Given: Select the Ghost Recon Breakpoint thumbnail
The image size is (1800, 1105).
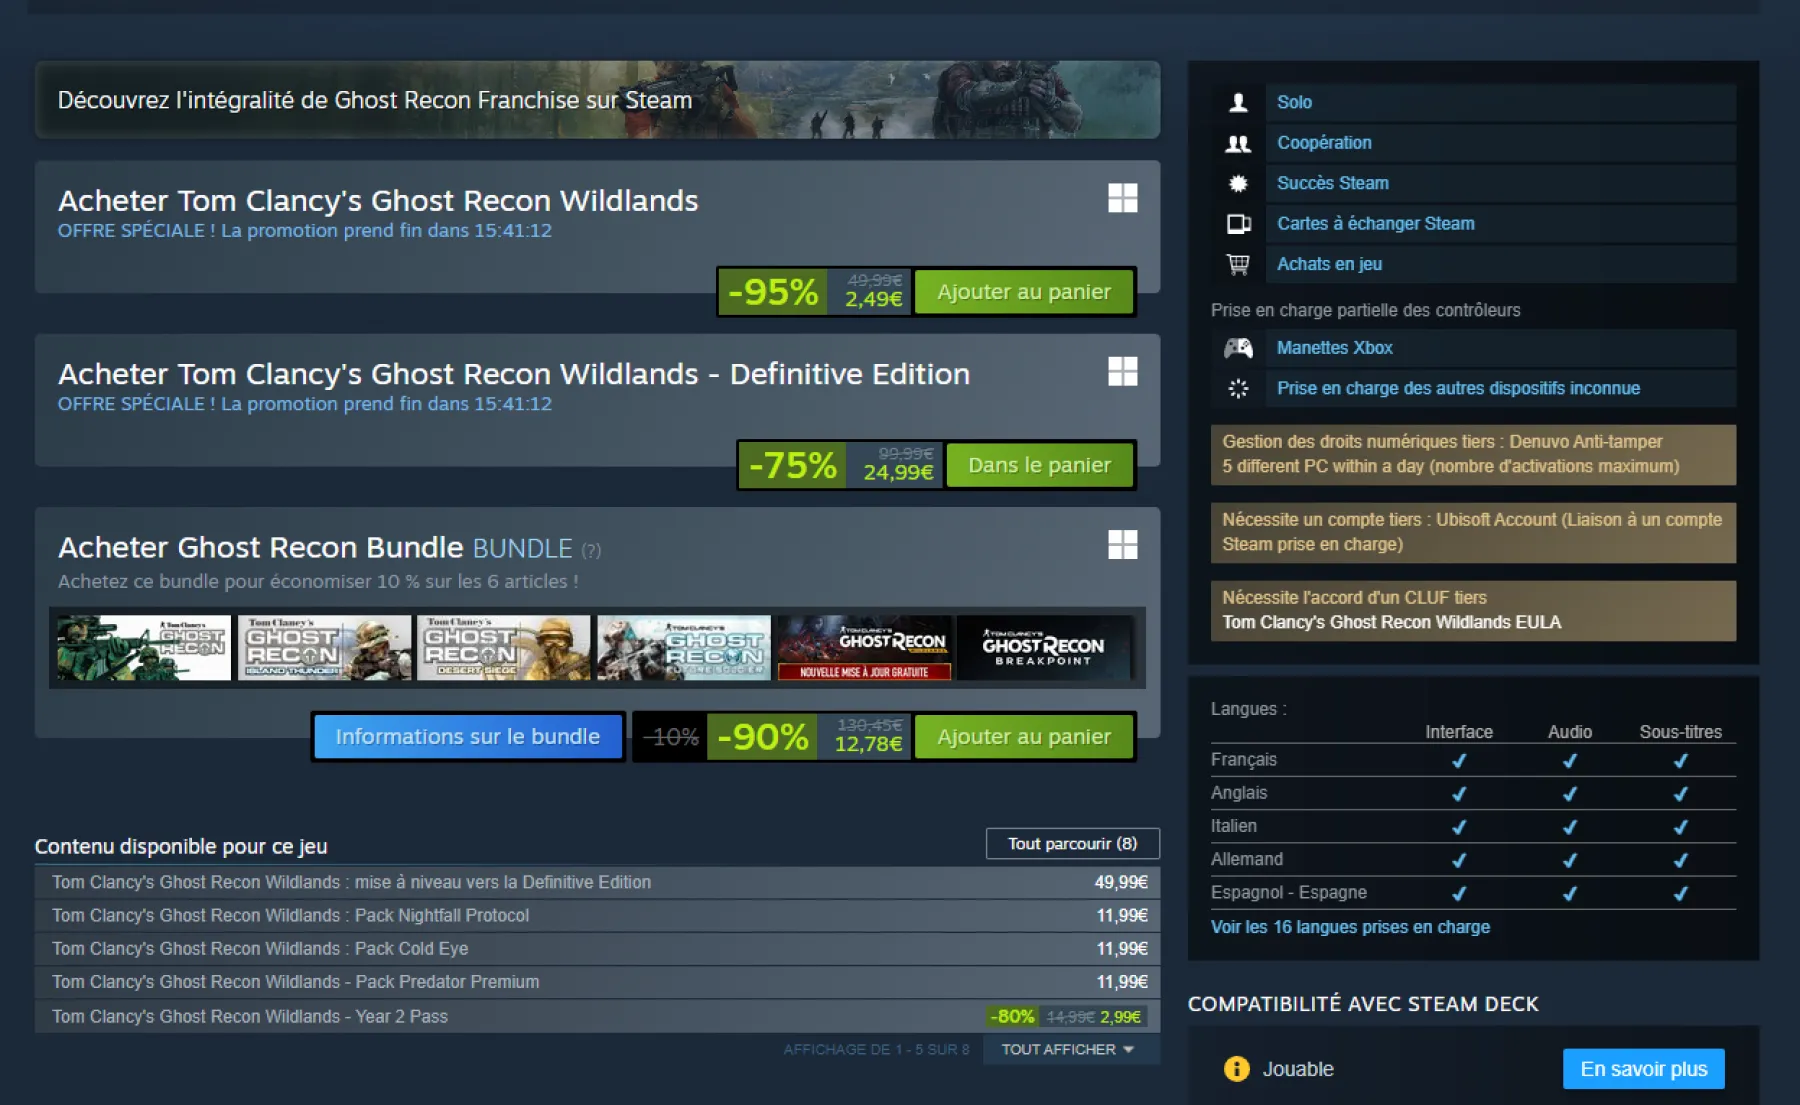Looking at the screenshot, I should point(1044,648).
